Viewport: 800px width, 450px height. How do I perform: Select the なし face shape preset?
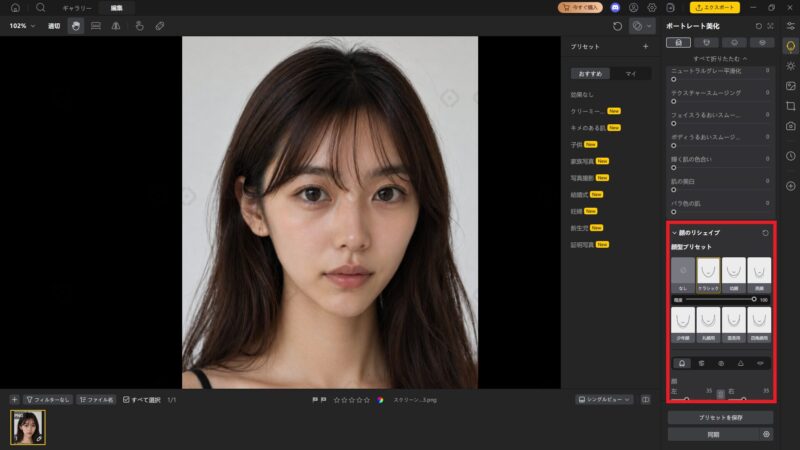coord(683,275)
